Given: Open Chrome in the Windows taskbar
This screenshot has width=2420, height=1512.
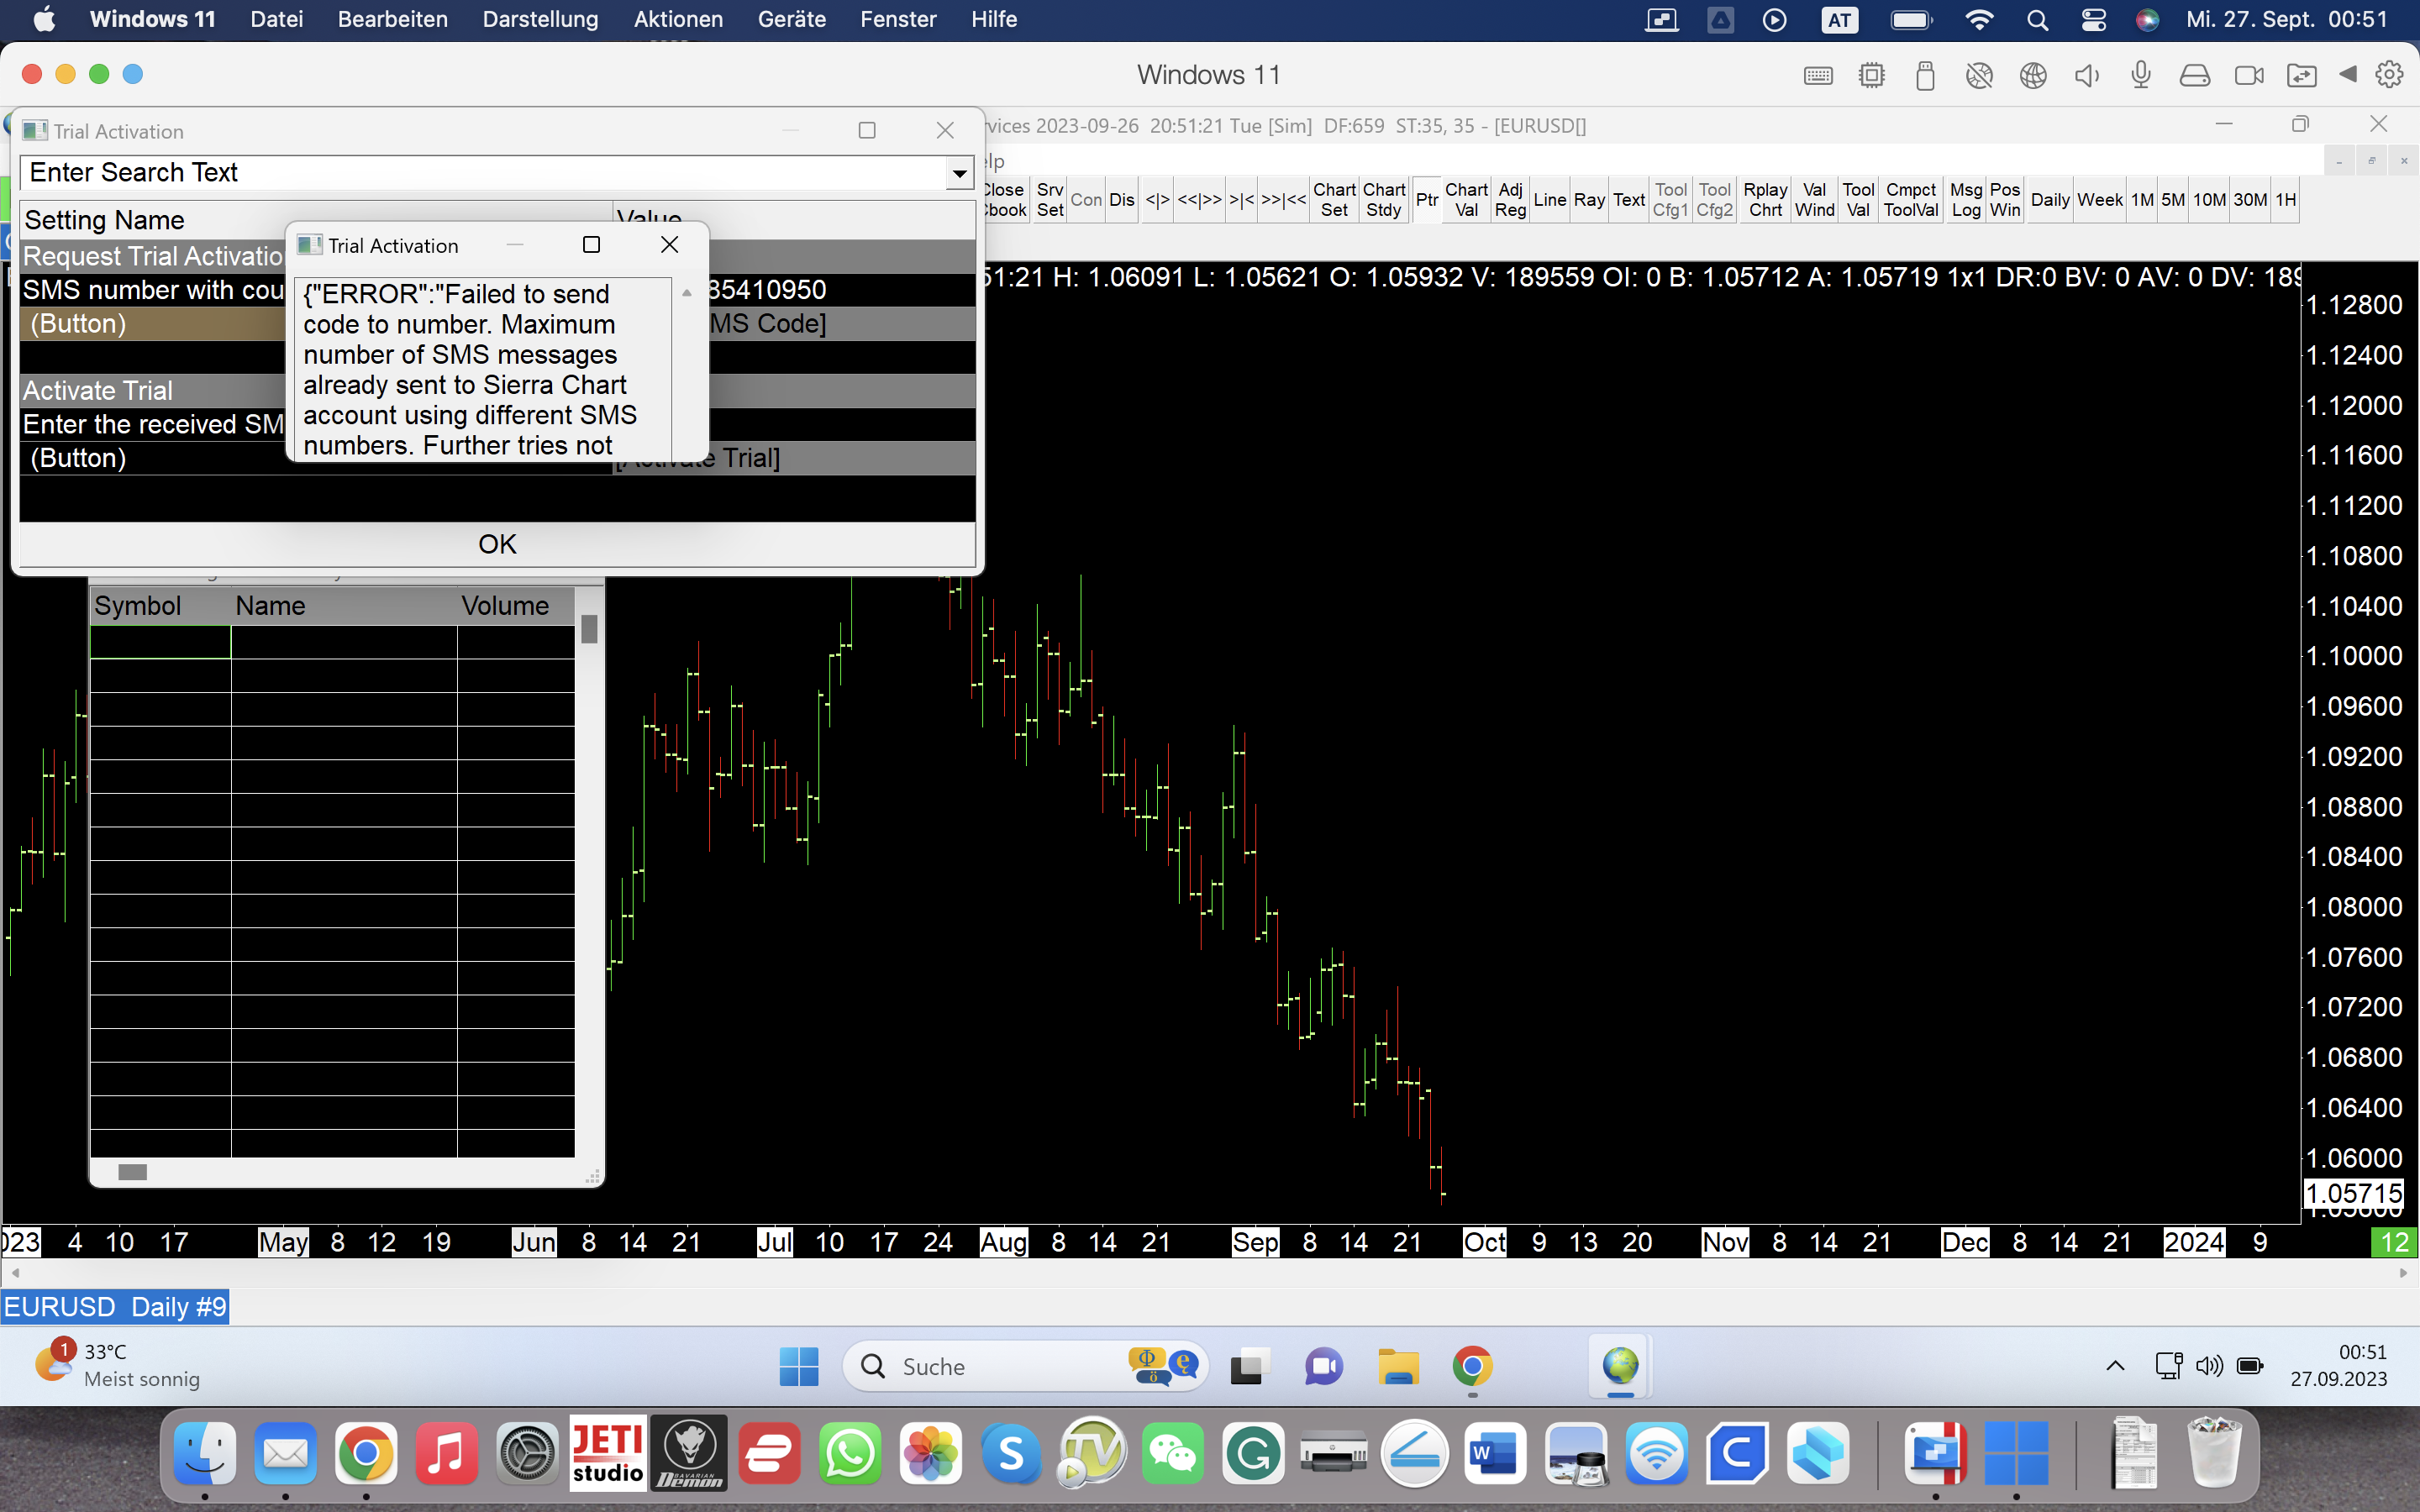Looking at the screenshot, I should coord(1472,1366).
